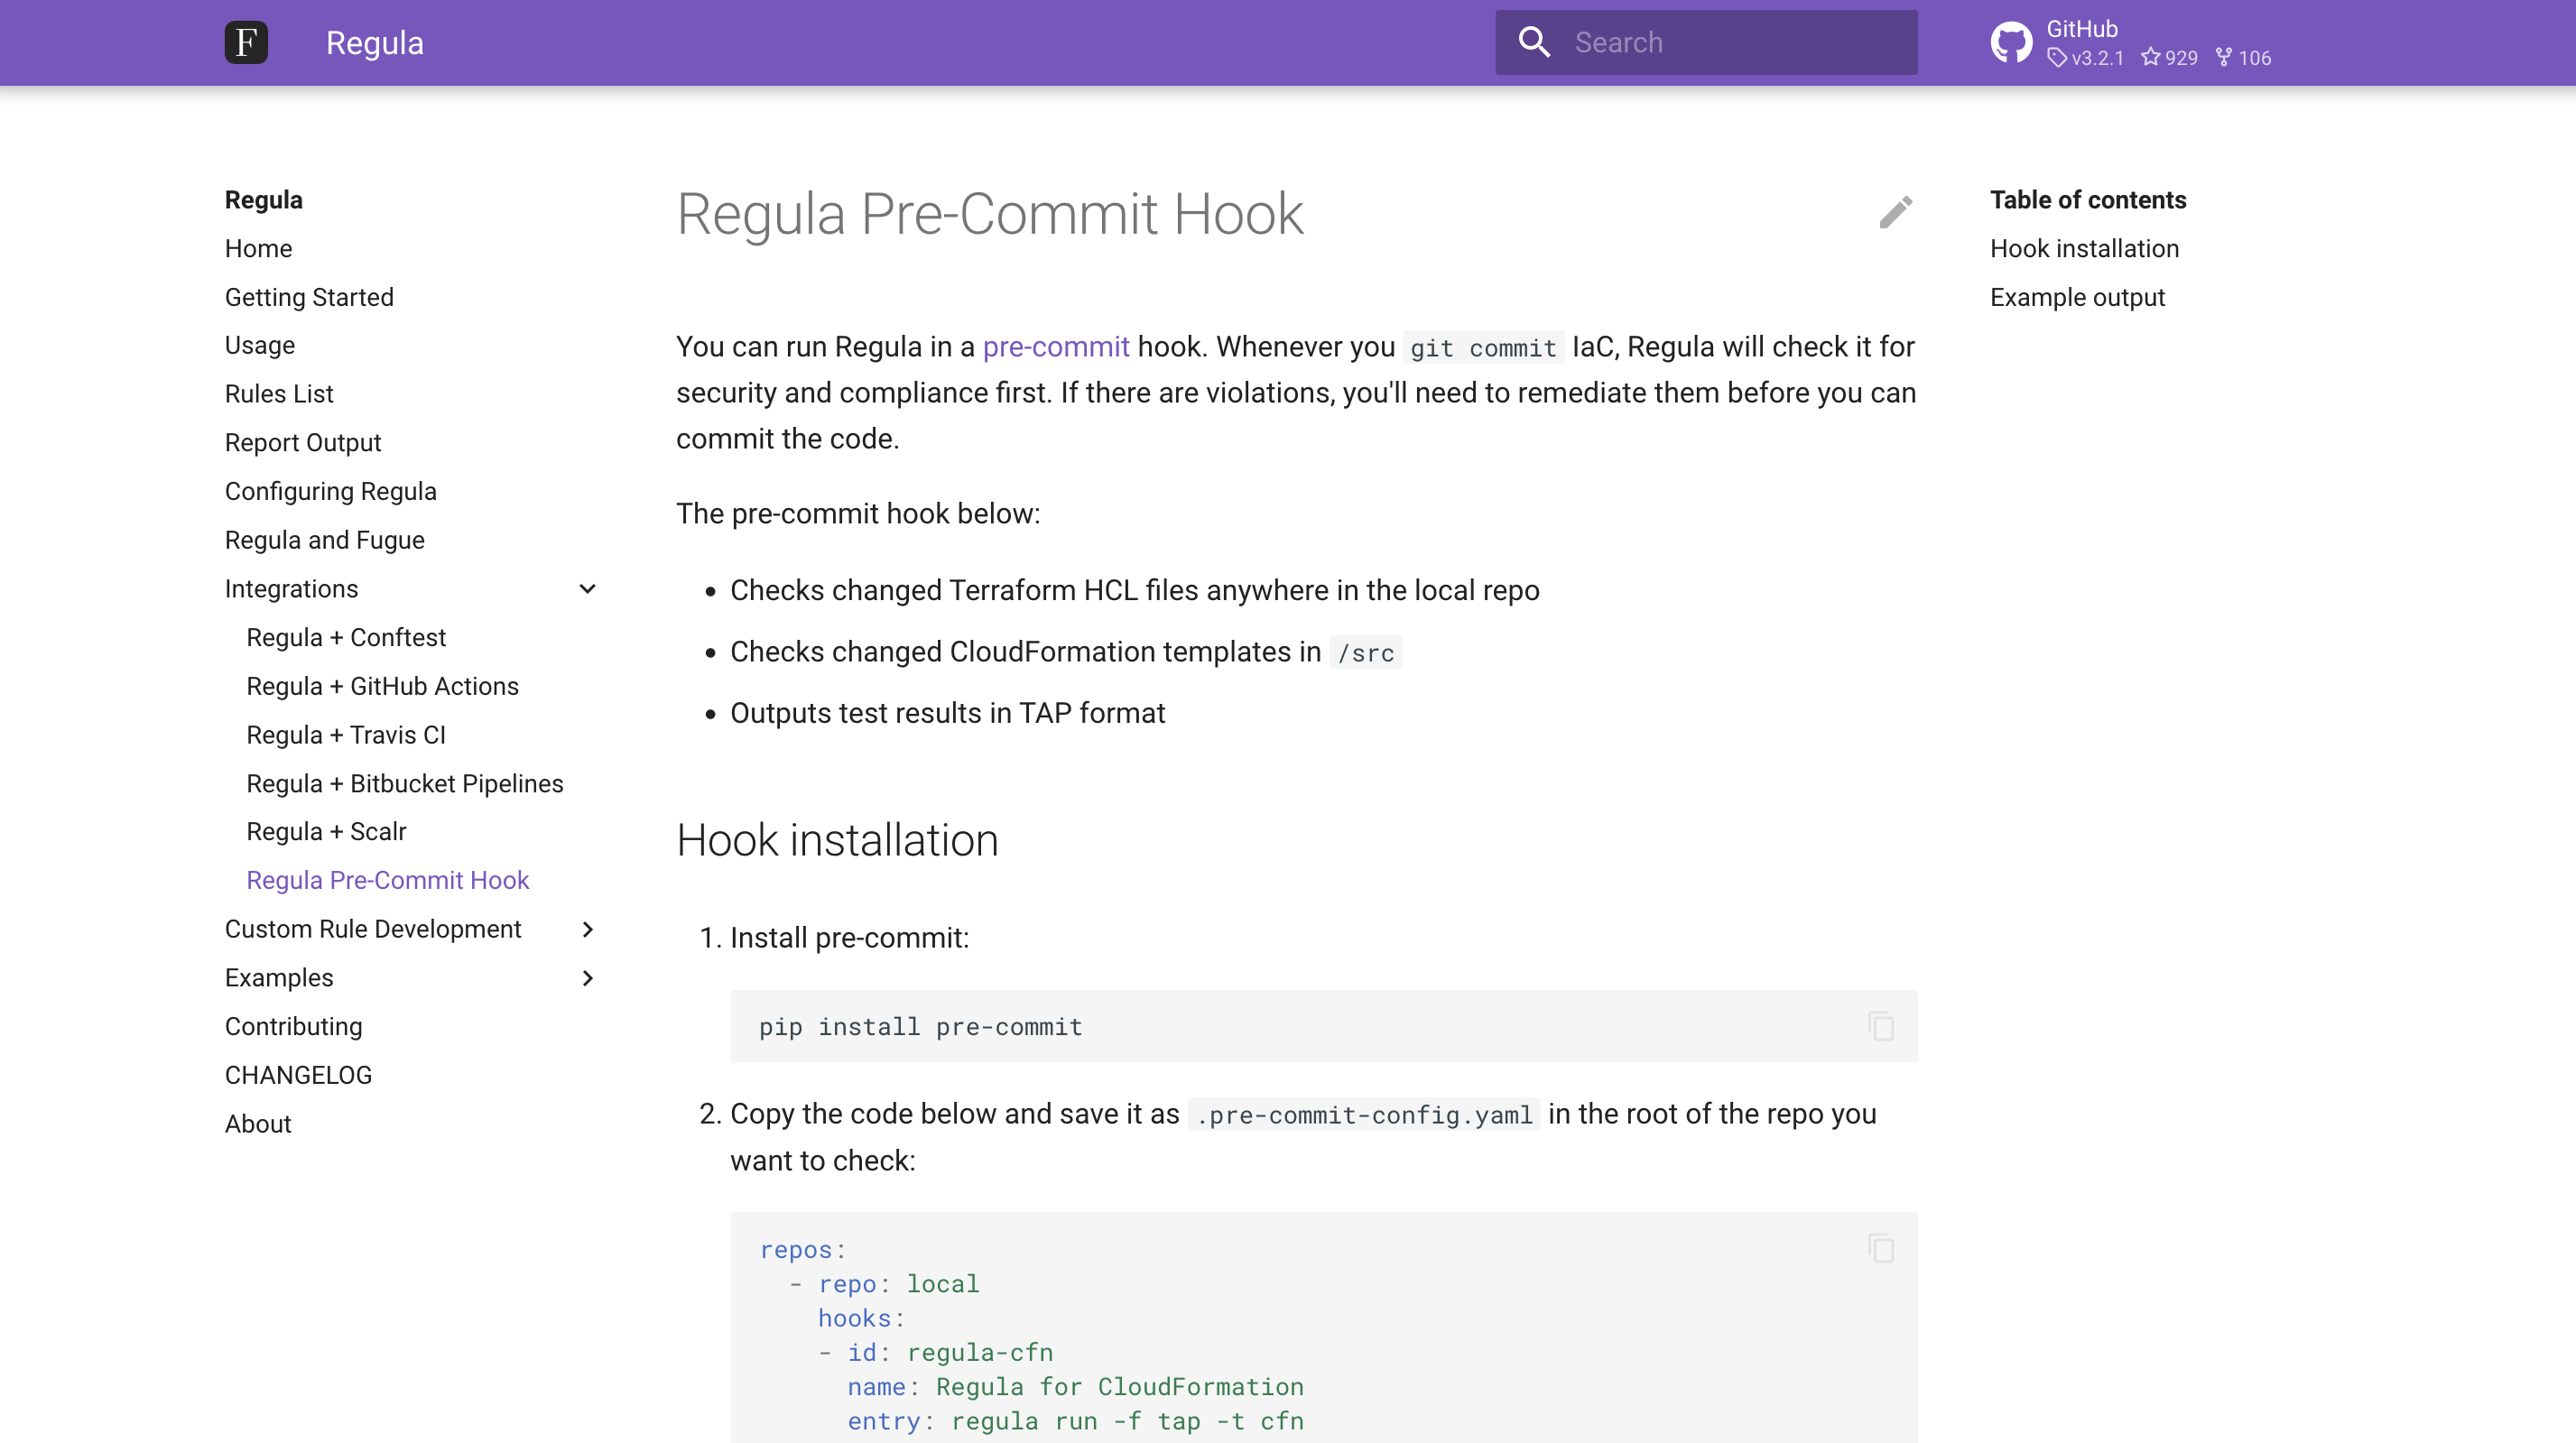Open the Home nav item
This screenshot has width=2576, height=1443.
258,248
